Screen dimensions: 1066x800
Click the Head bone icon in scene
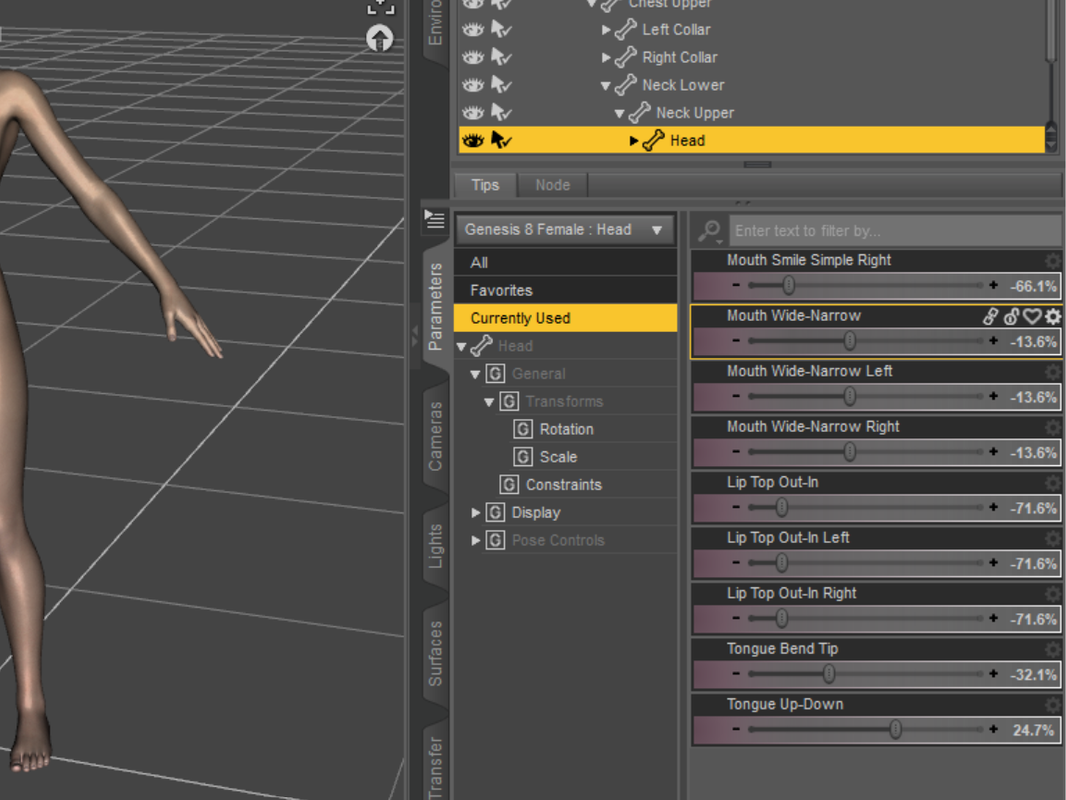pyautogui.click(x=653, y=141)
